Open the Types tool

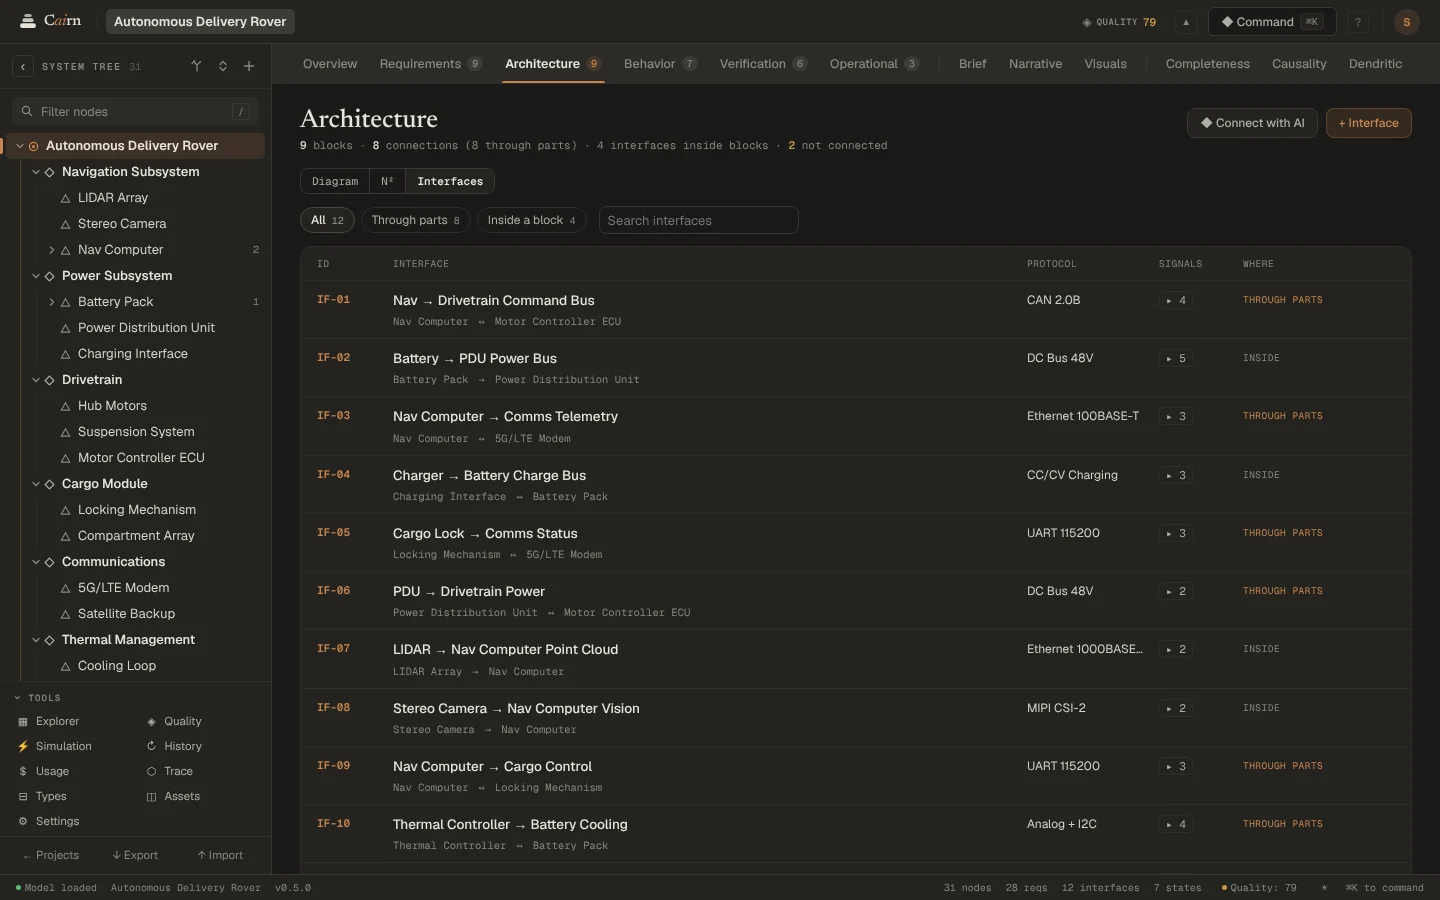43,796
